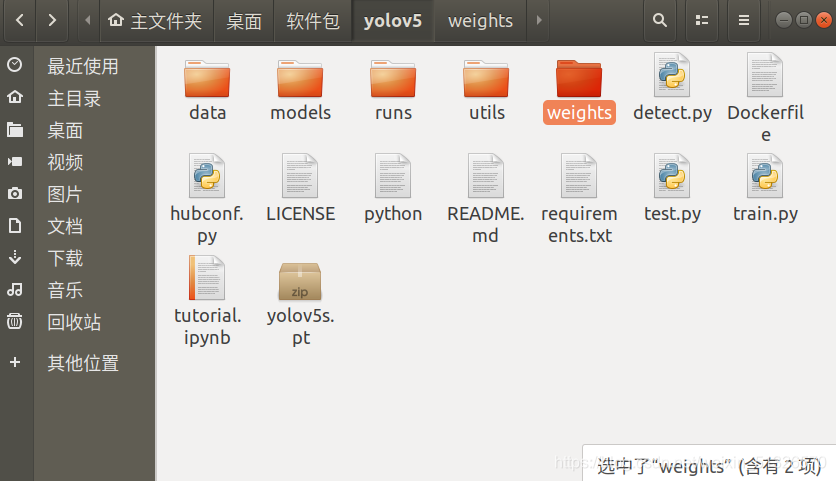
Task: Open 音乐 music in sidebar
Action: click(65, 290)
